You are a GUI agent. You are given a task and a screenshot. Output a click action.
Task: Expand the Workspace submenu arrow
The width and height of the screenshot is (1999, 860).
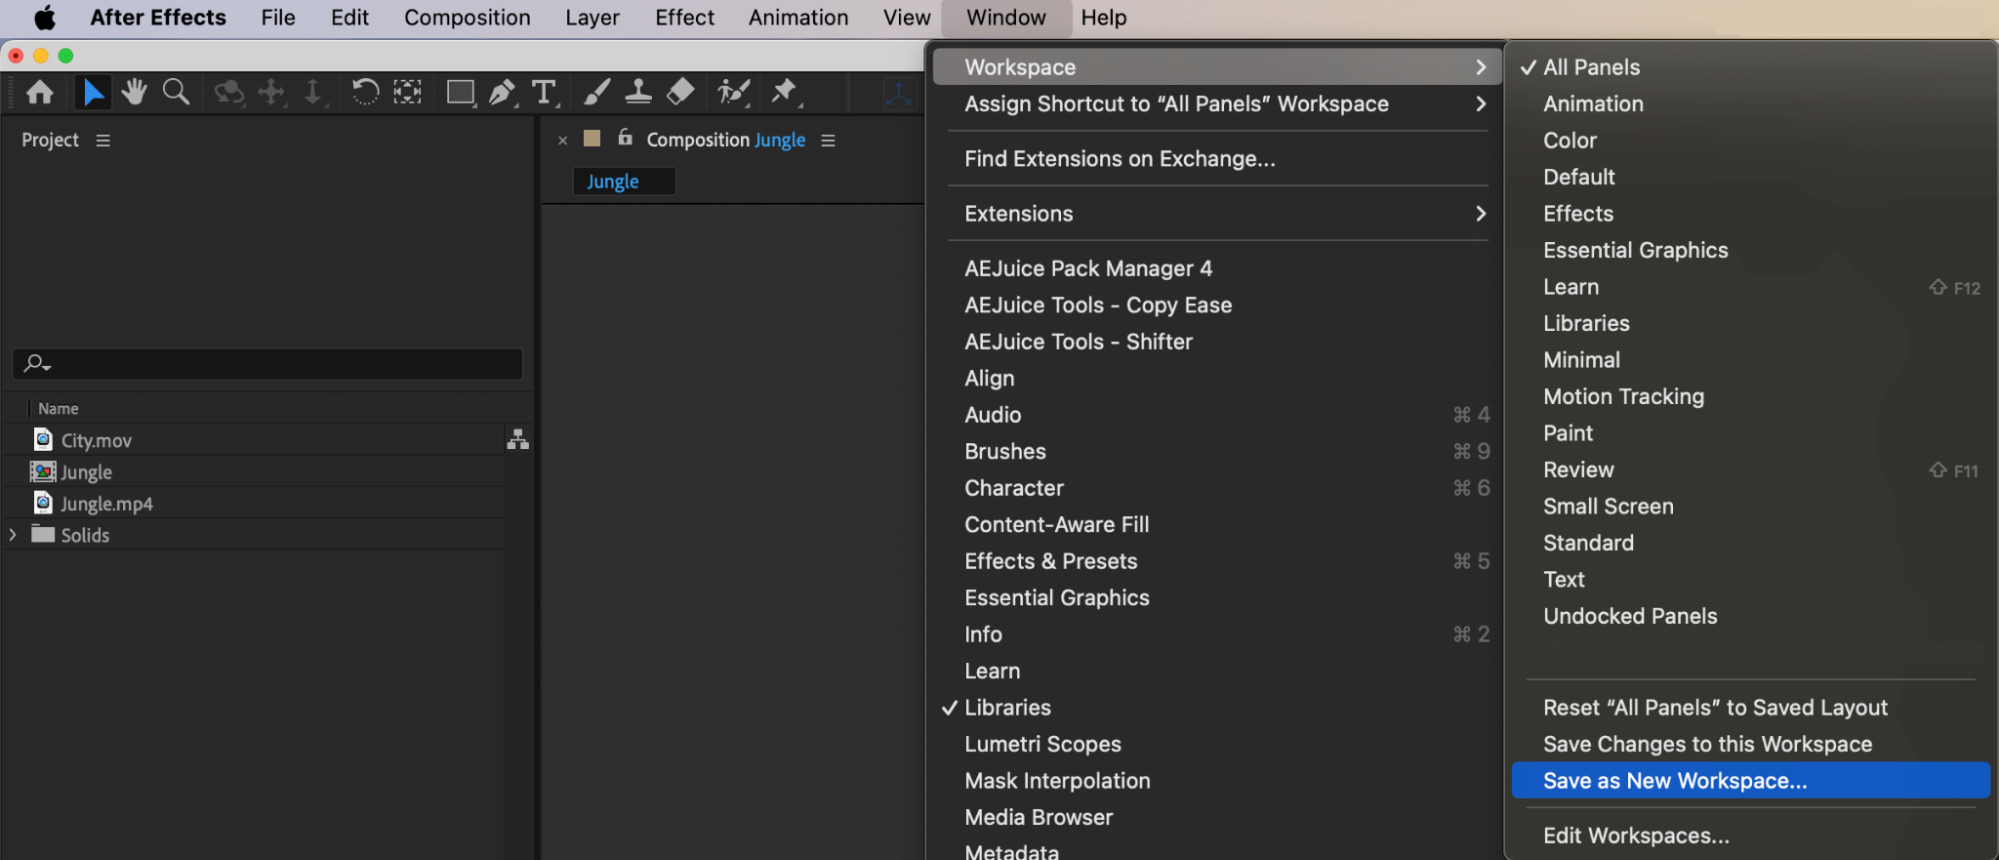(1481, 67)
